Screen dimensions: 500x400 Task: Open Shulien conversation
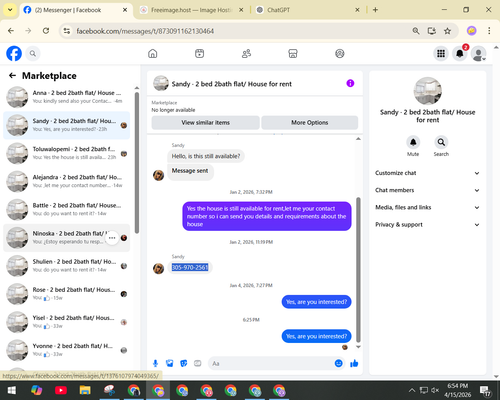[x=67, y=266]
